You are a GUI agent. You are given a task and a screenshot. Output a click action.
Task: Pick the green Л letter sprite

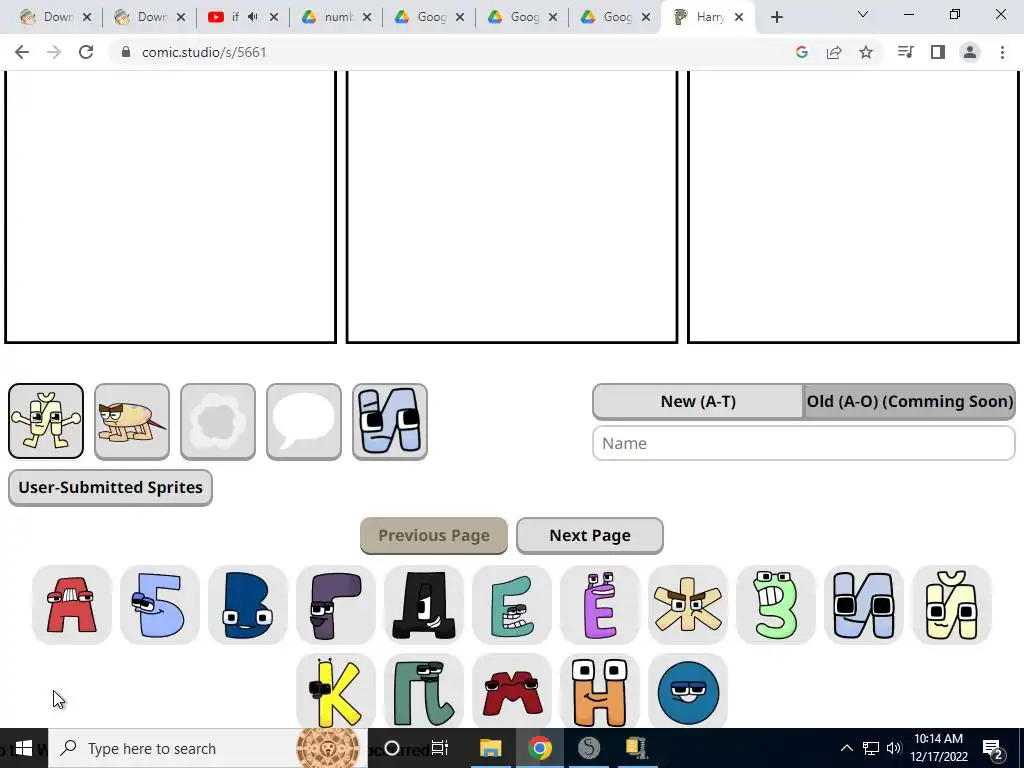[x=424, y=691]
